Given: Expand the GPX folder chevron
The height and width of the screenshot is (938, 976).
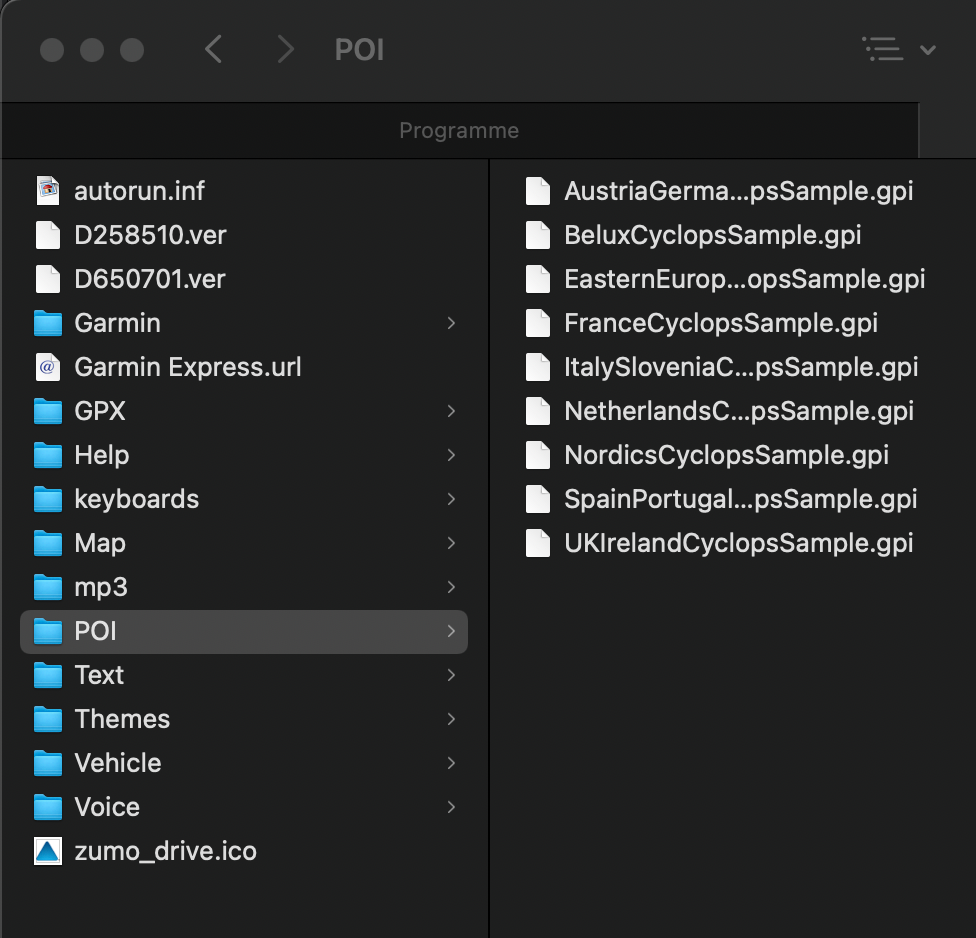Looking at the screenshot, I should point(451,411).
